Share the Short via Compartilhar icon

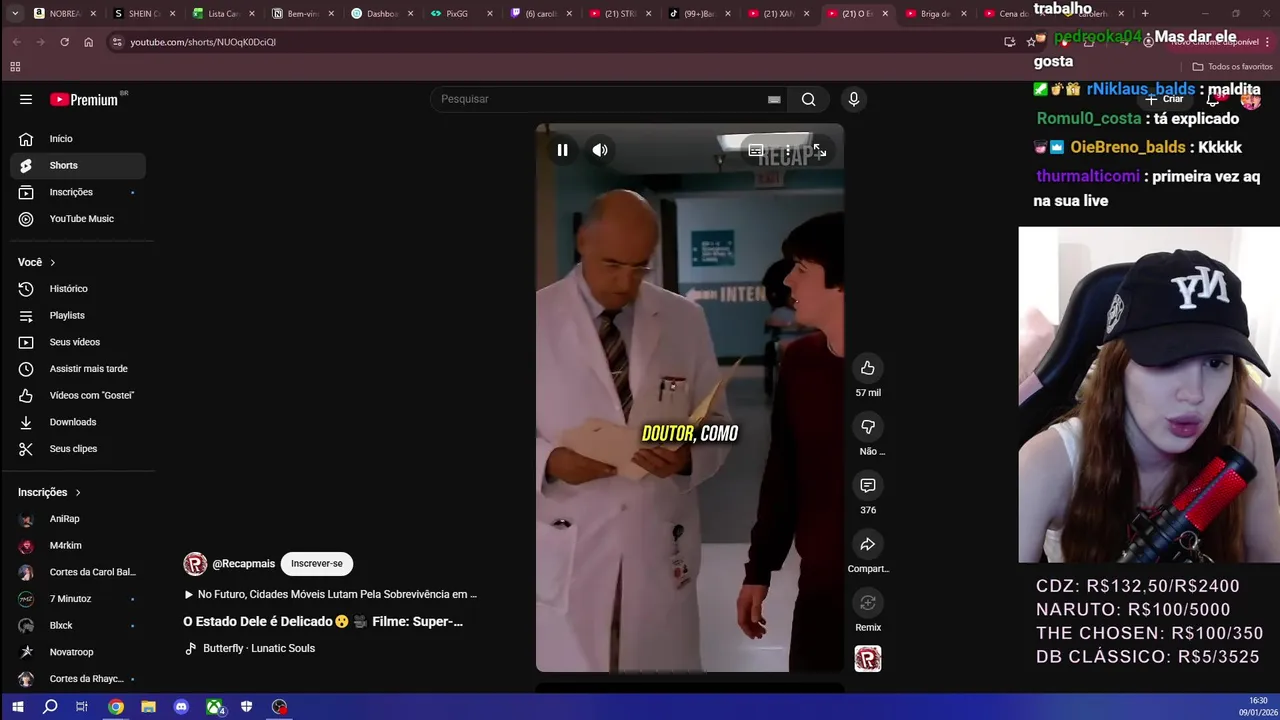point(868,544)
